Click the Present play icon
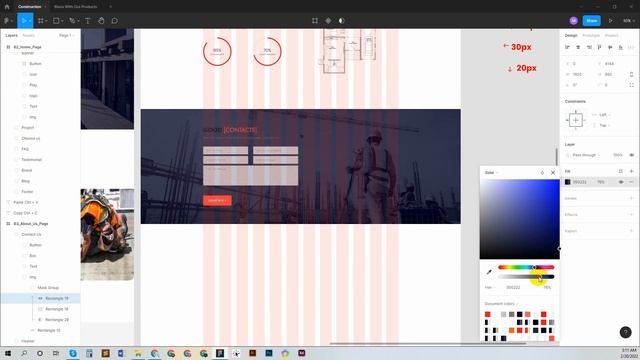640x360 pixels. pos(611,20)
